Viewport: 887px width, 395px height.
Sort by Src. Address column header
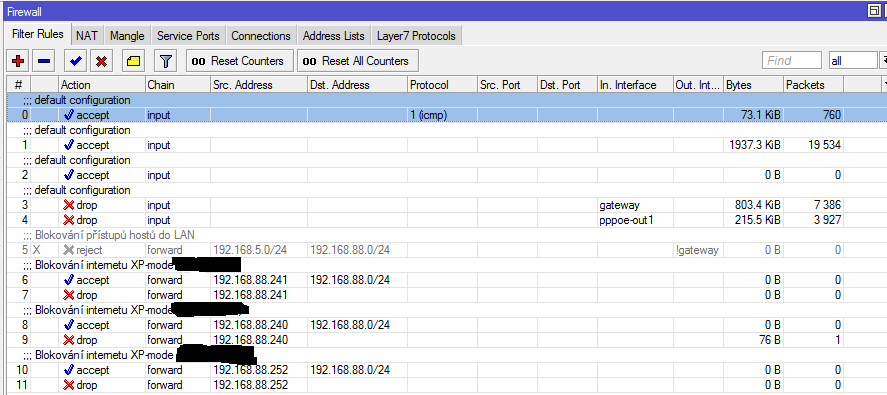click(259, 85)
